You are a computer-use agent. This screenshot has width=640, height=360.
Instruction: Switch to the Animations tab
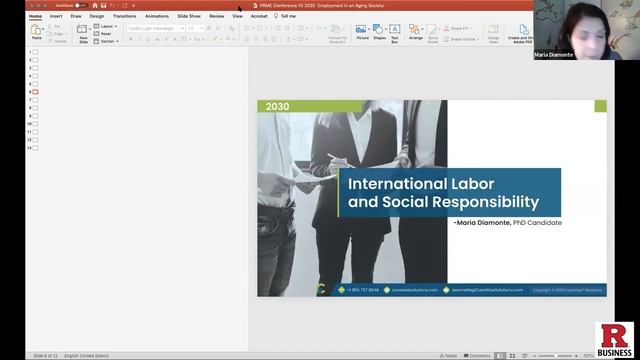pyautogui.click(x=157, y=16)
